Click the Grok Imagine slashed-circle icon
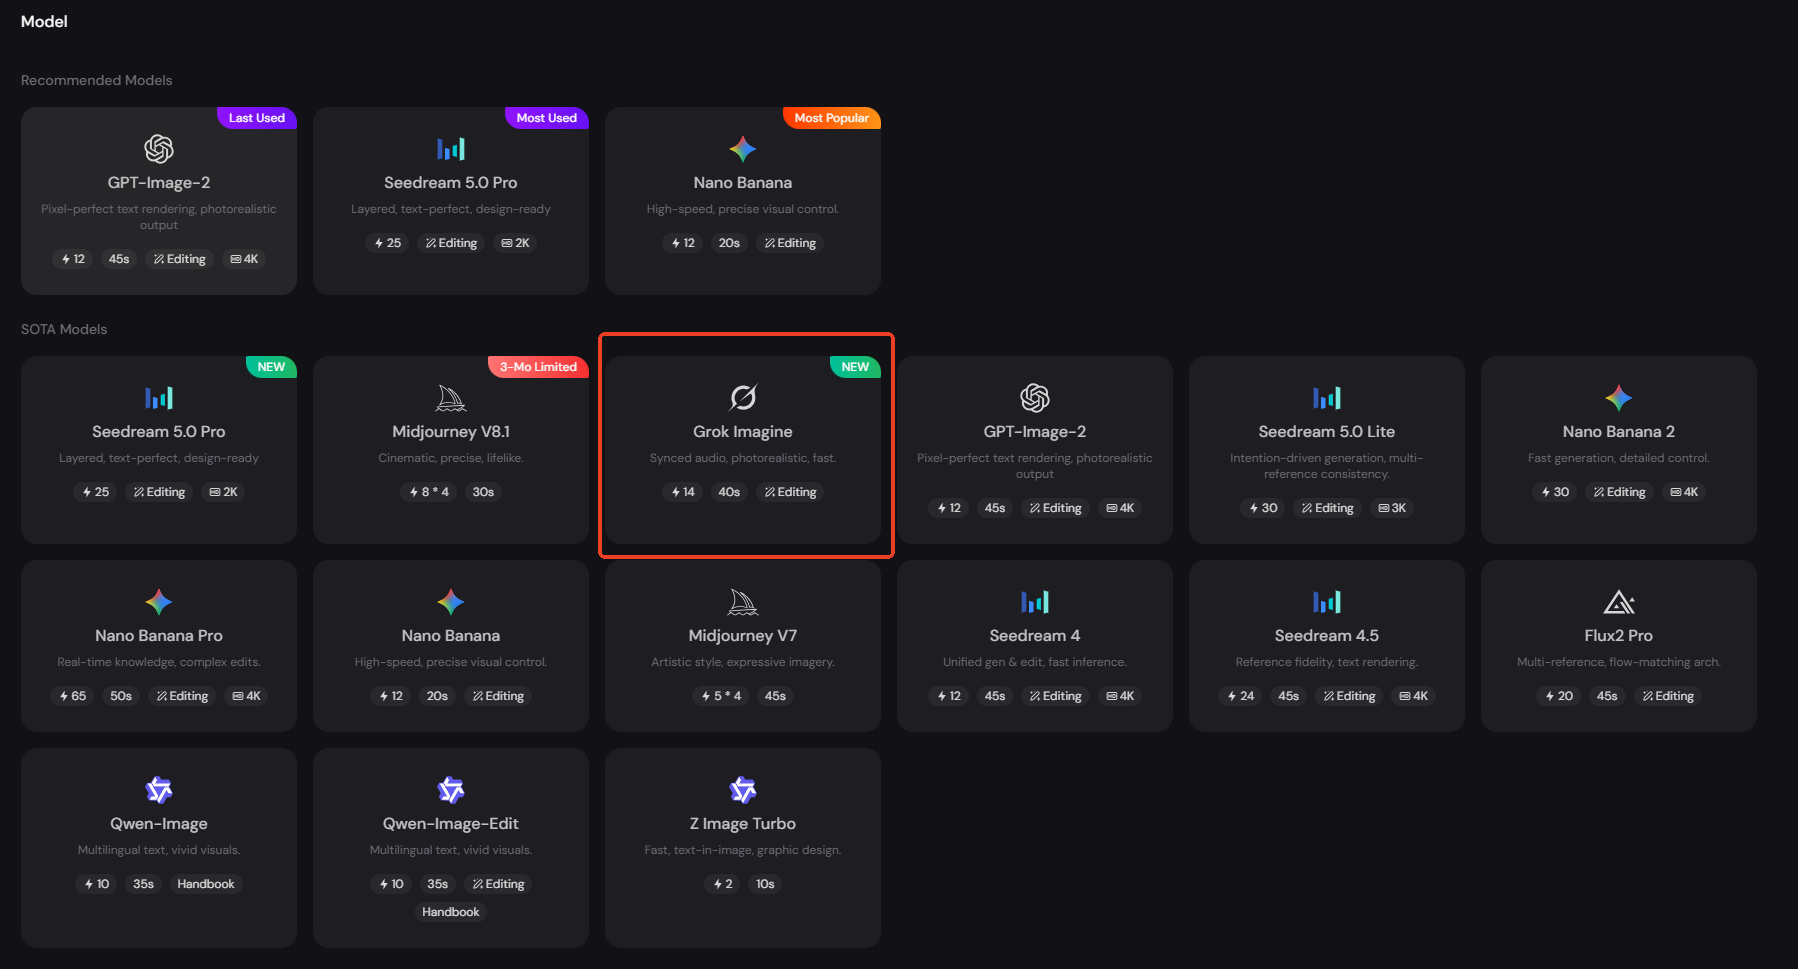 (x=743, y=398)
